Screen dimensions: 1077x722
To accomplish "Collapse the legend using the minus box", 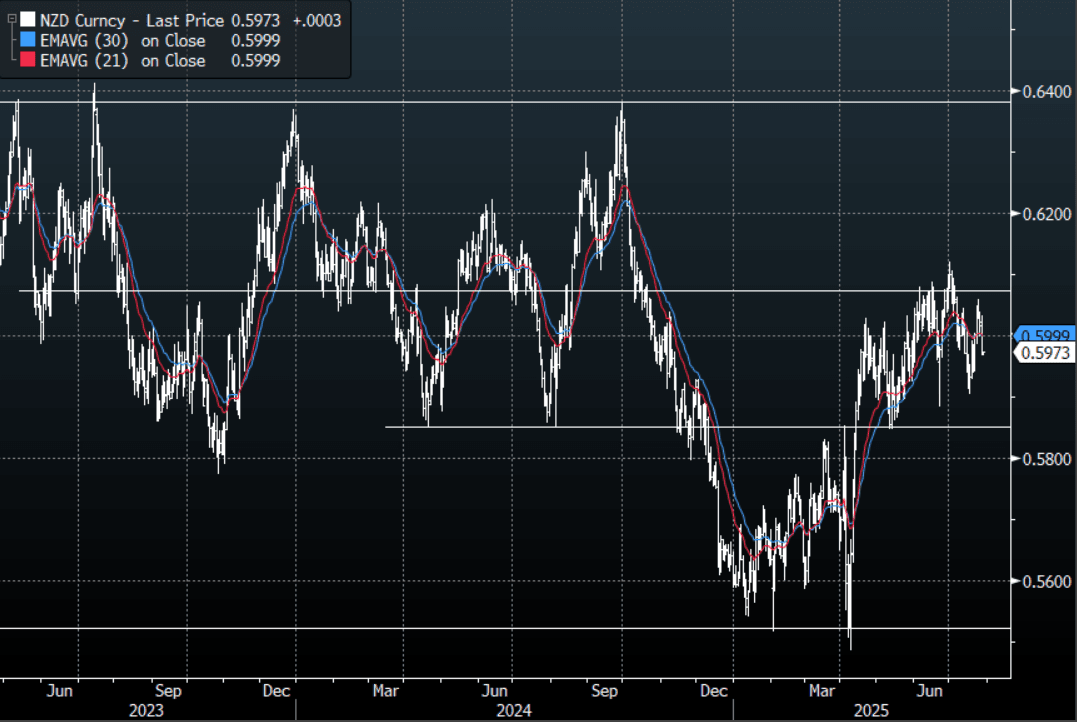I will [12, 20].
